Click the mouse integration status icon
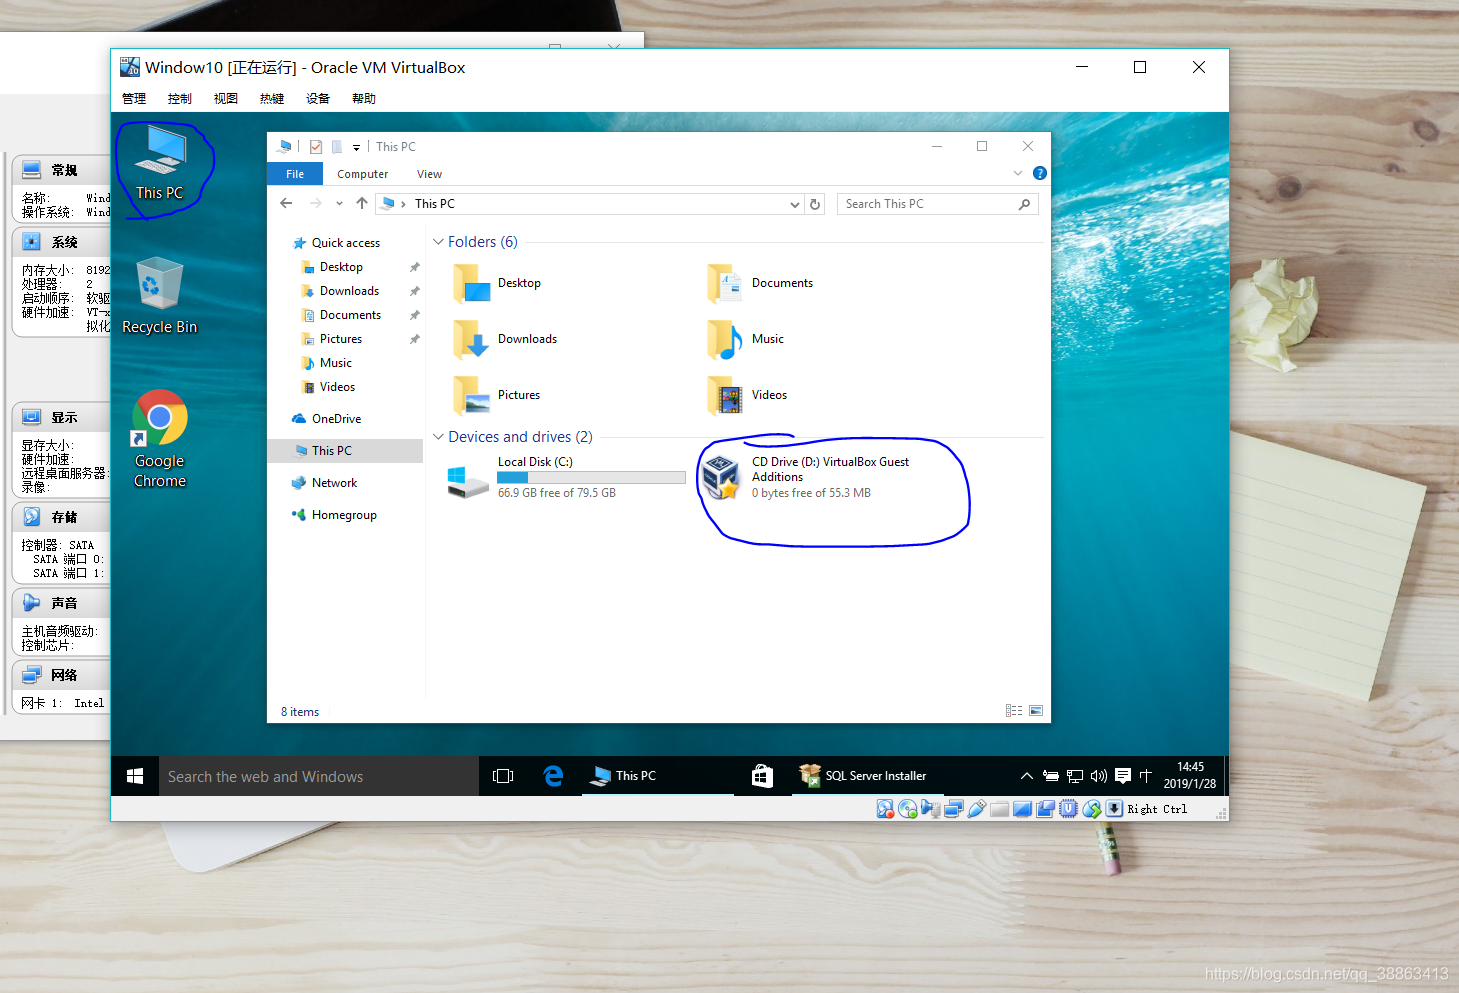 1092,809
